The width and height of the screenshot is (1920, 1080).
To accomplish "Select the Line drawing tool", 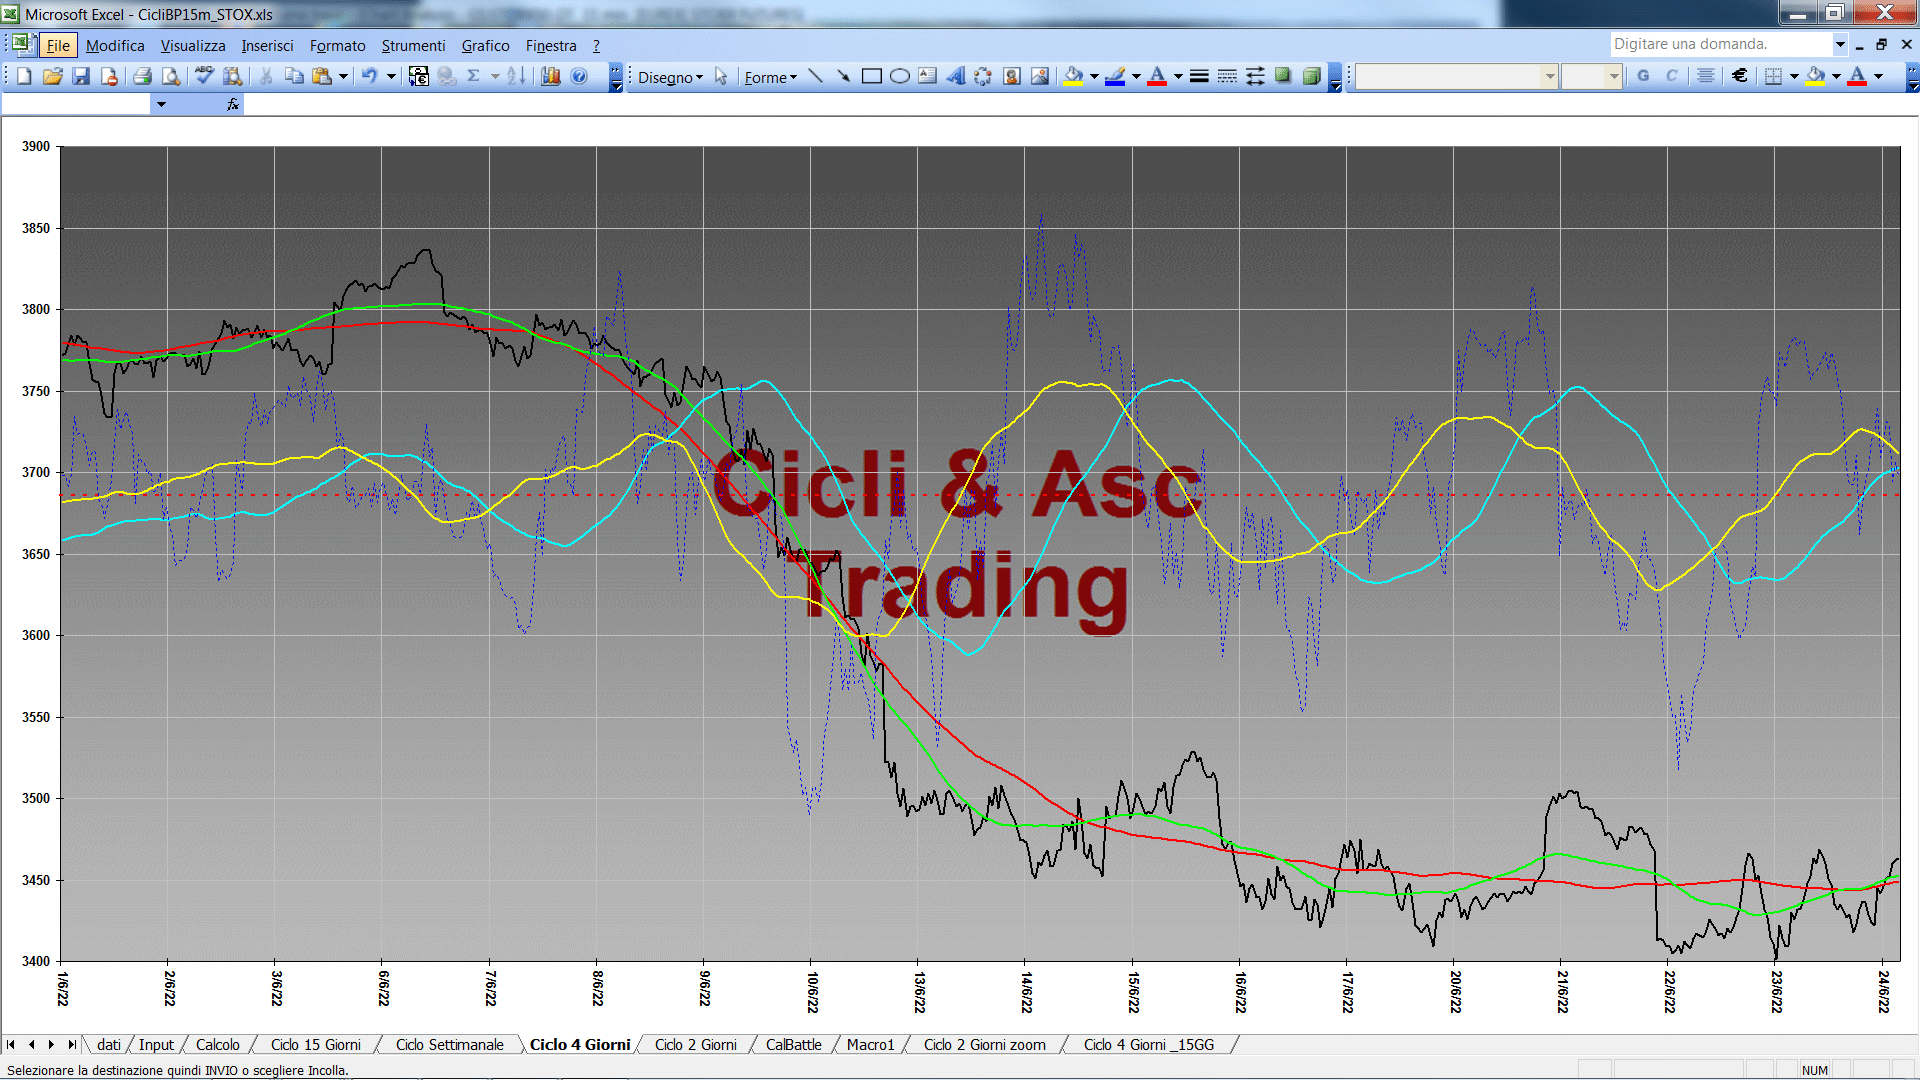I will coord(816,77).
